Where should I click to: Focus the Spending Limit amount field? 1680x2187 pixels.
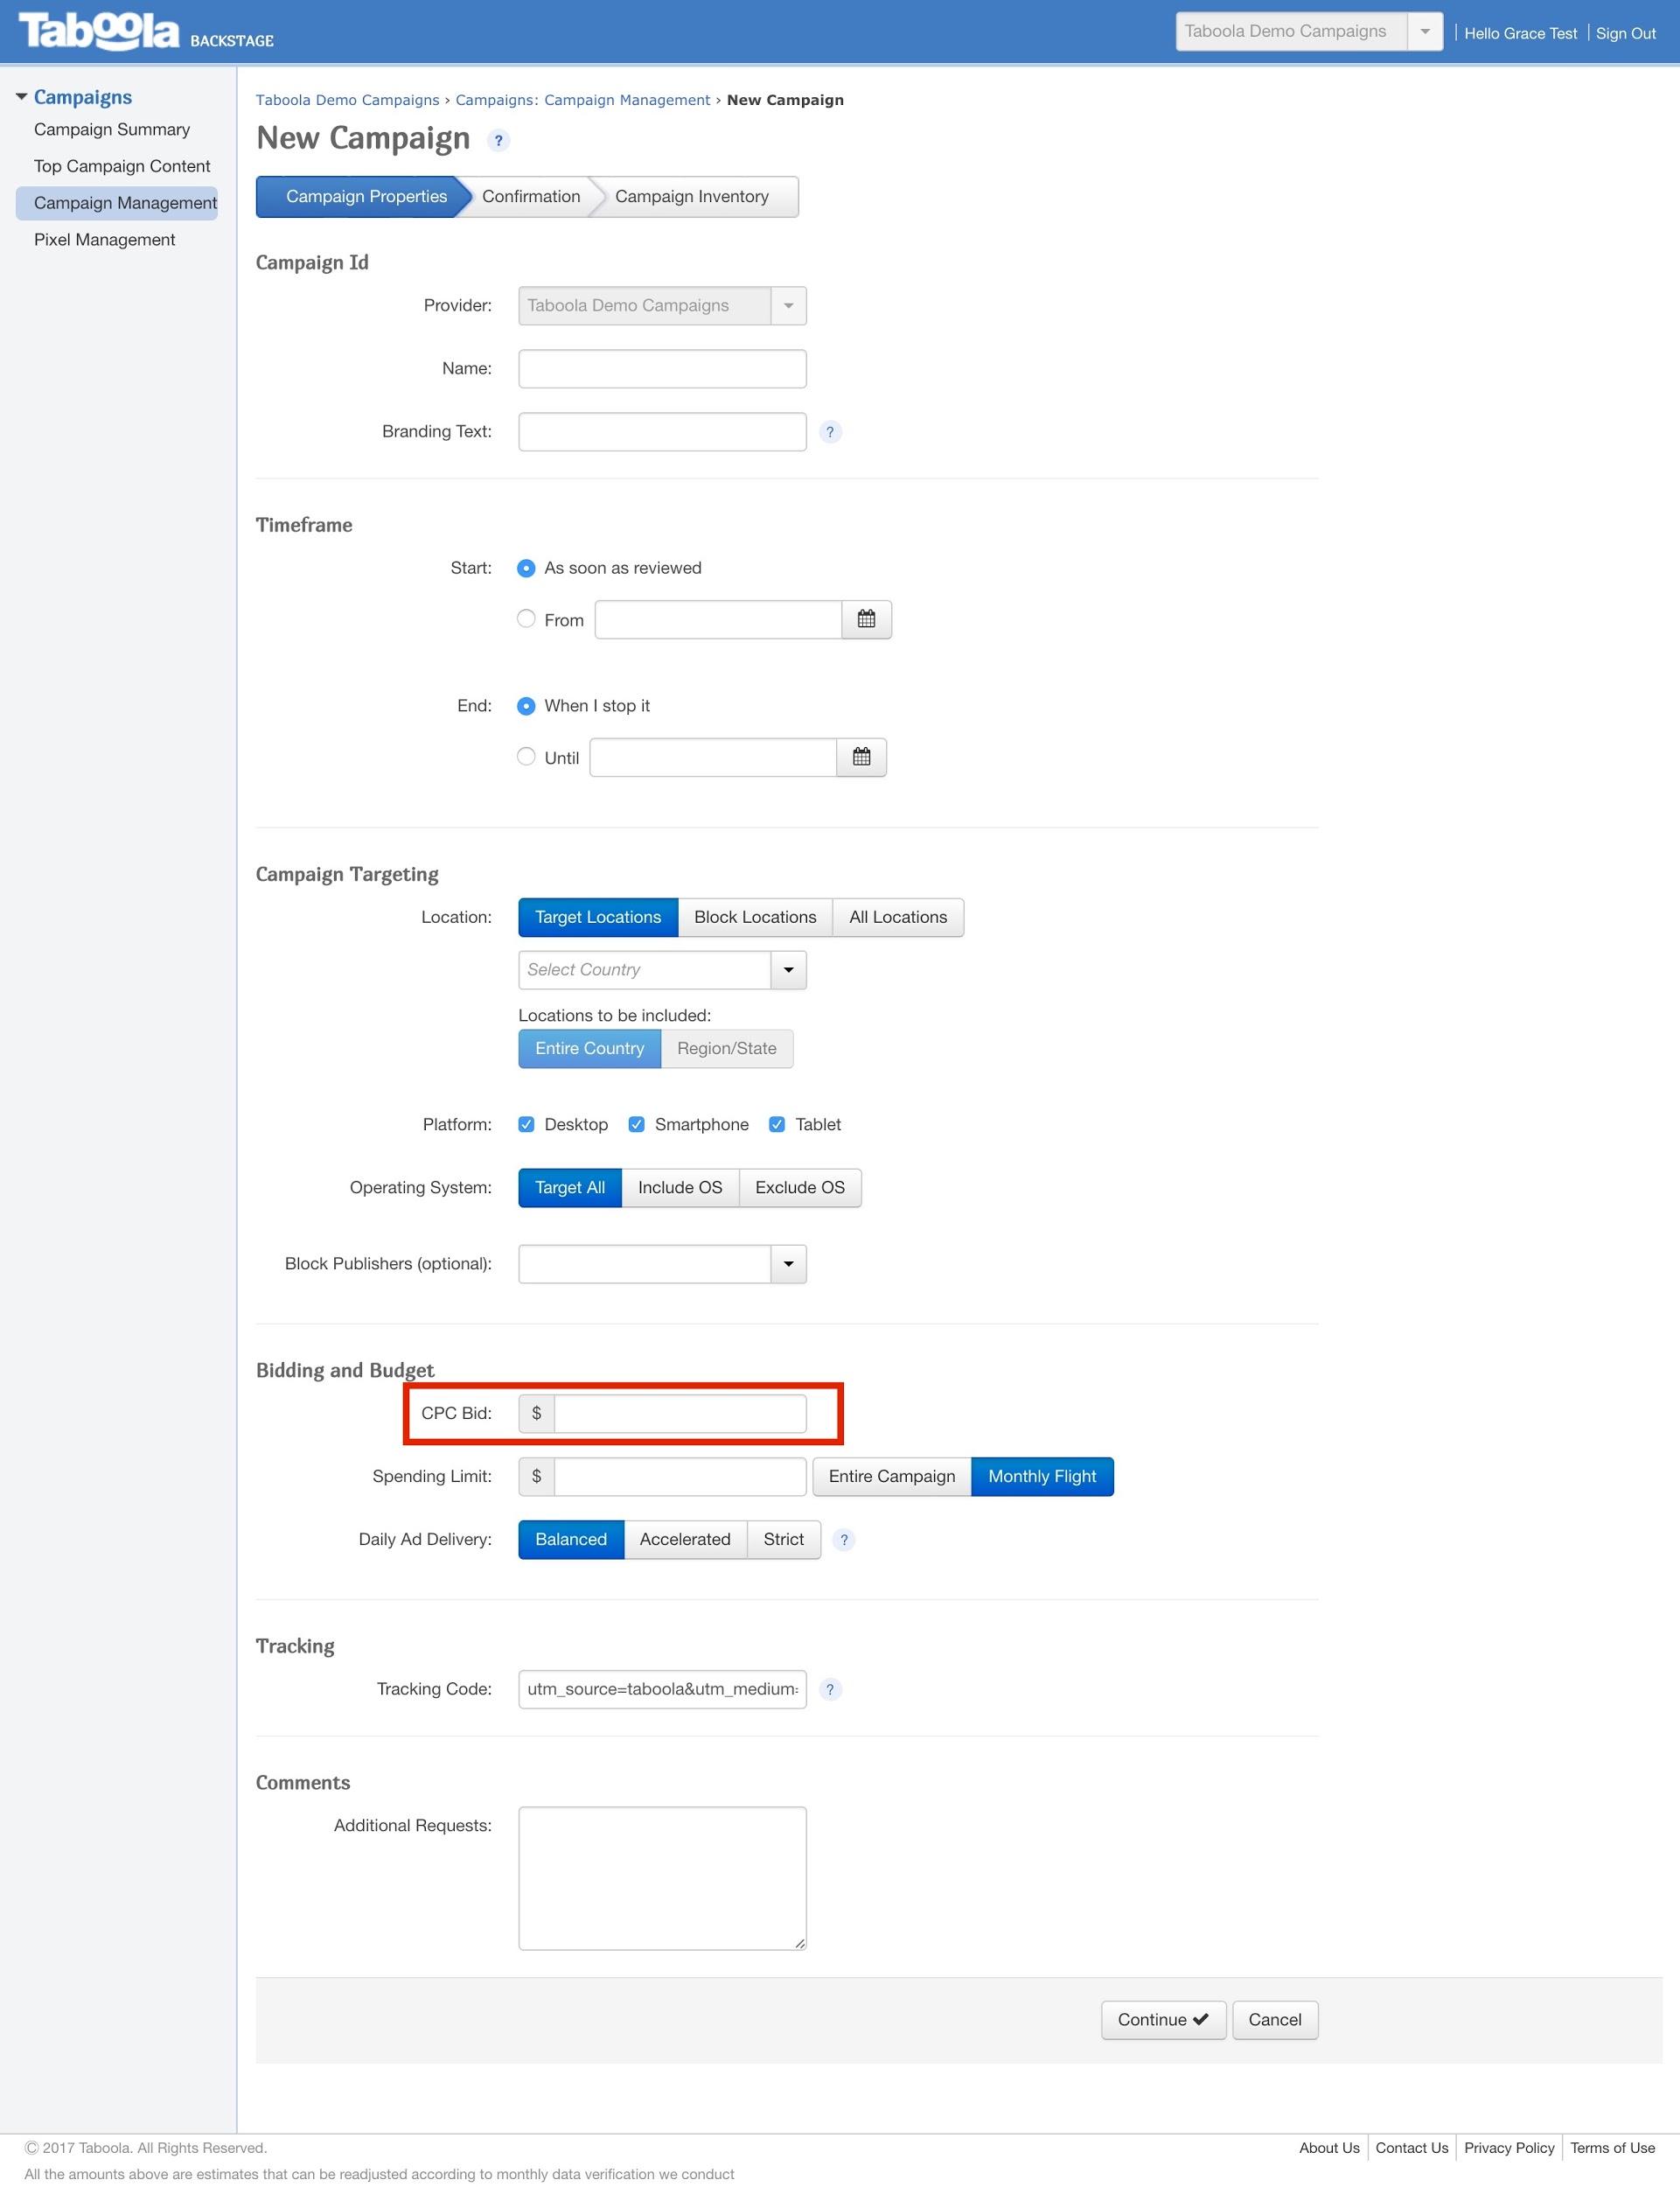click(x=680, y=1476)
